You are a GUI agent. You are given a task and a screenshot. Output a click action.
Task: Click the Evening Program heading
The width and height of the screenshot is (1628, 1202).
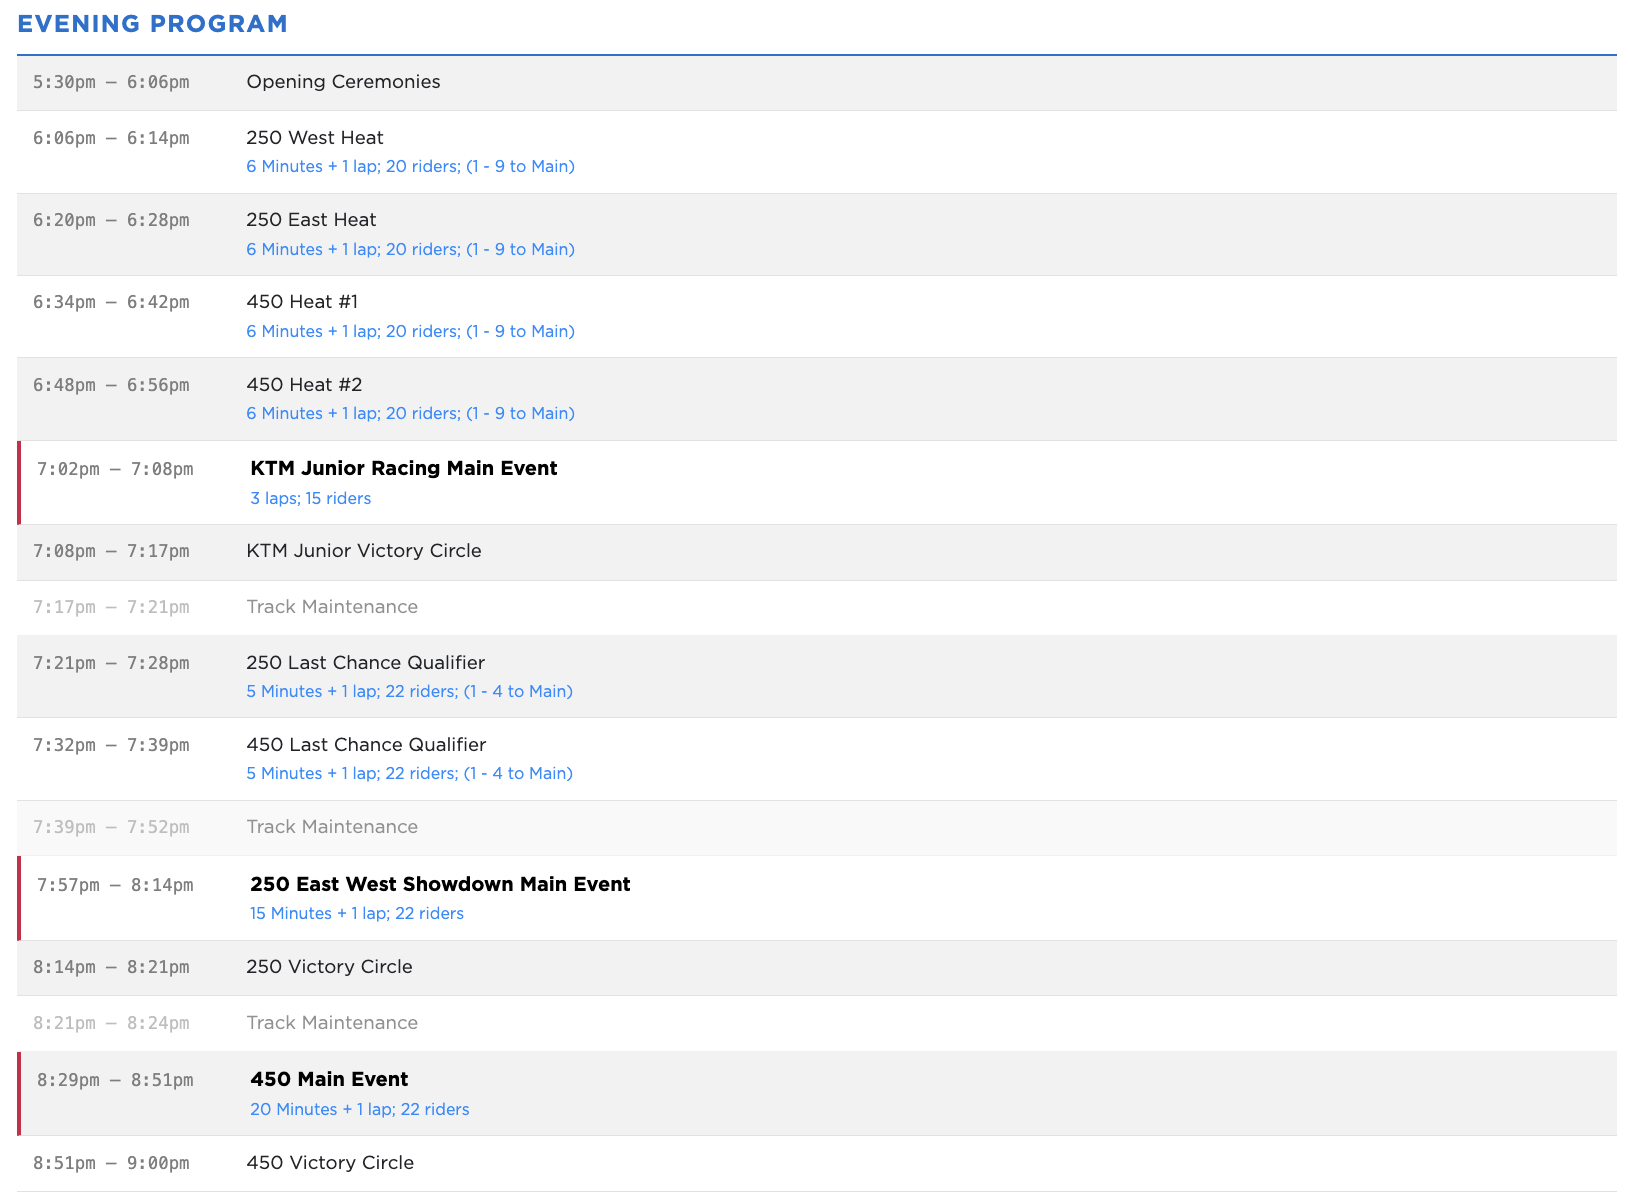(x=152, y=24)
